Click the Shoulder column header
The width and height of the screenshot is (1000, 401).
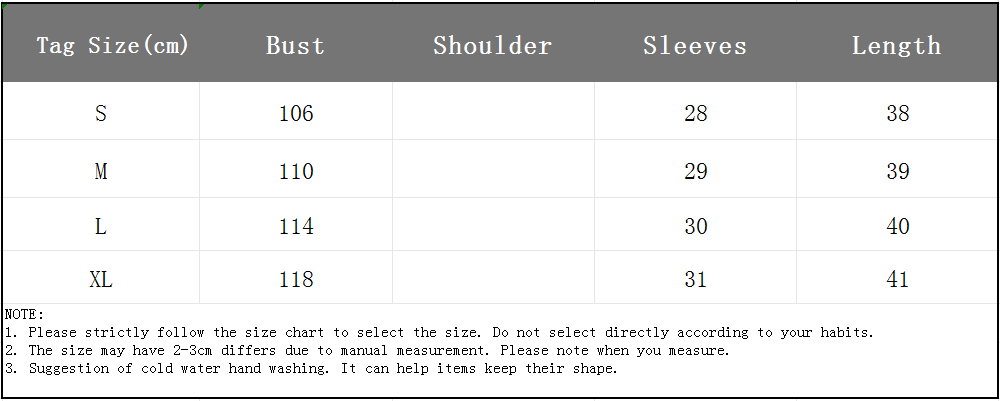(x=493, y=45)
